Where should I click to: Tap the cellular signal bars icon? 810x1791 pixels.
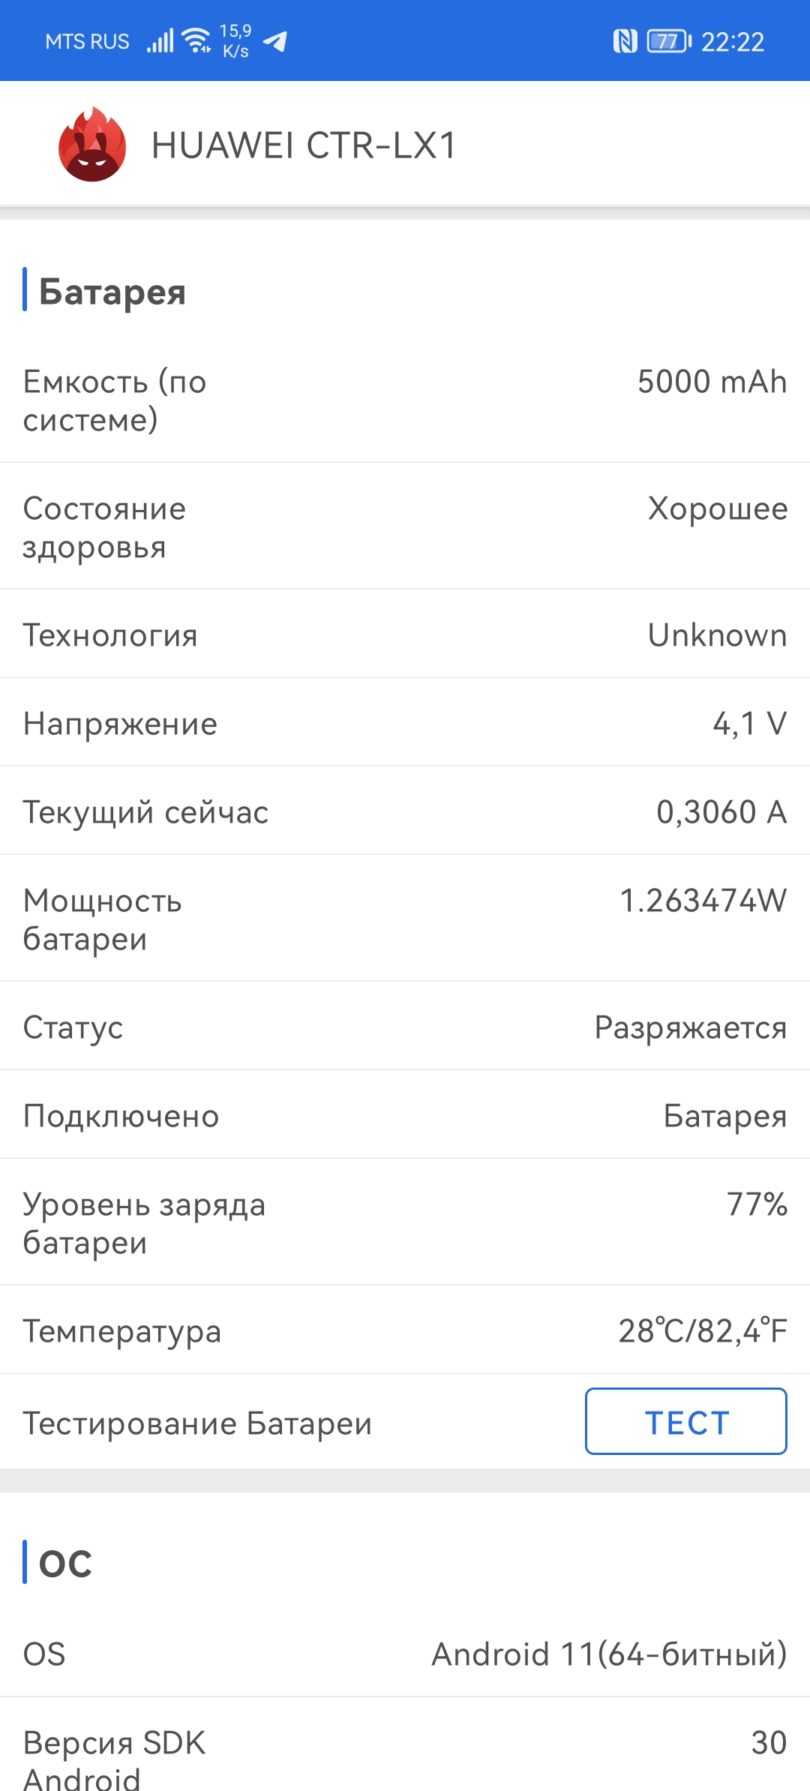point(160,41)
